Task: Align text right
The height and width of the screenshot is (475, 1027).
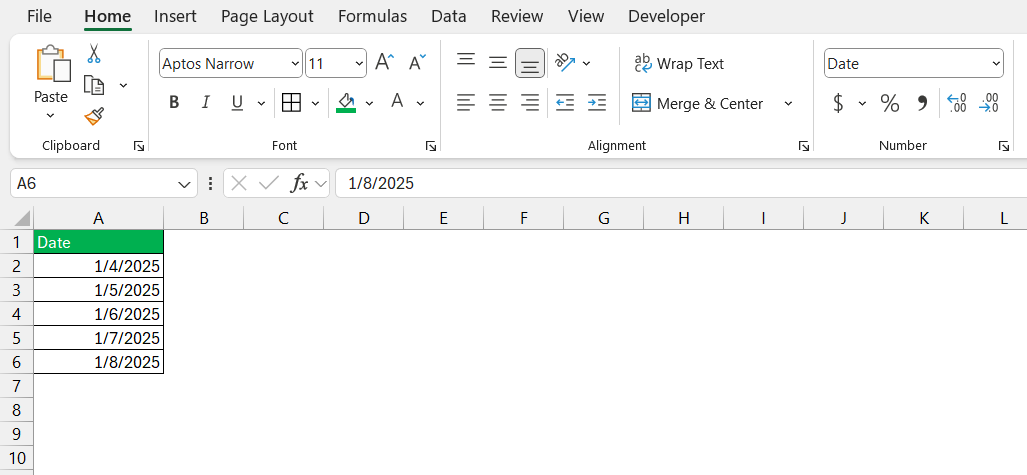Action: (x=530, y=102)
